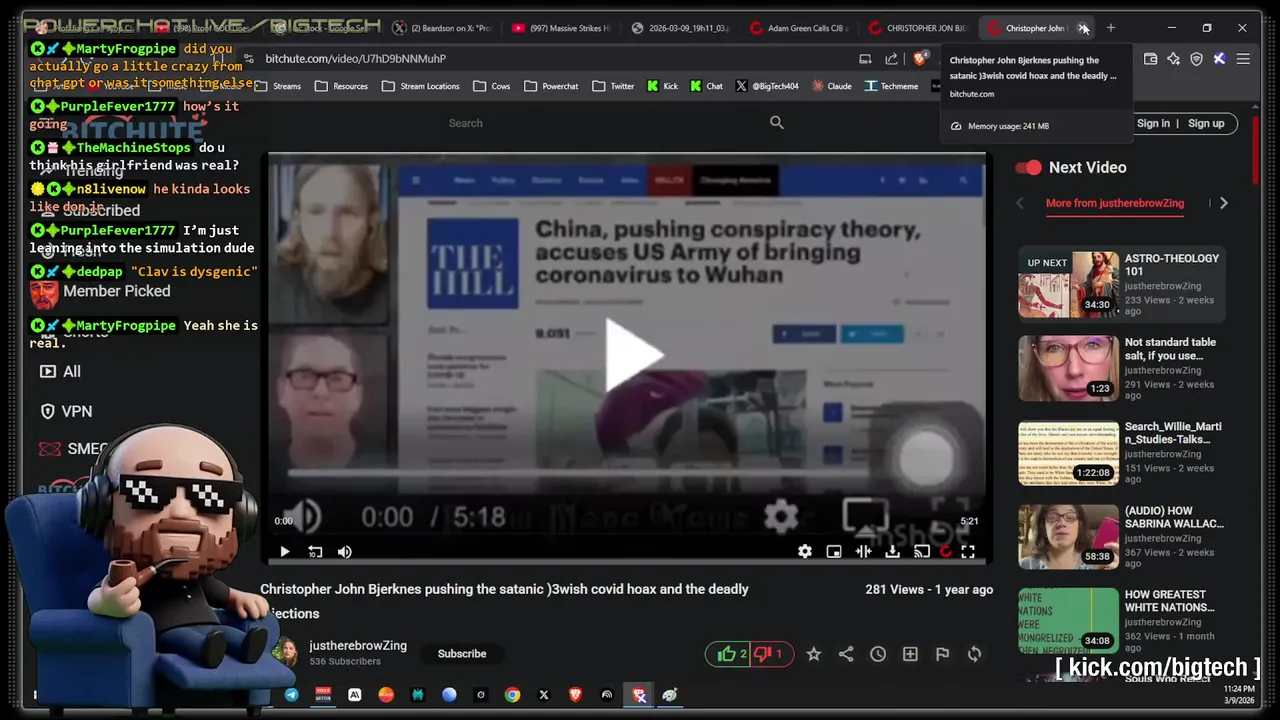Open Resources bookmark folder

coord(341,86)
